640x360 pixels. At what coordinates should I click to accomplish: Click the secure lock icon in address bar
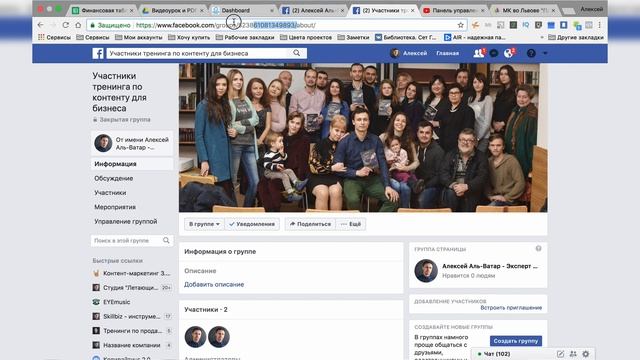coord(93,25)
